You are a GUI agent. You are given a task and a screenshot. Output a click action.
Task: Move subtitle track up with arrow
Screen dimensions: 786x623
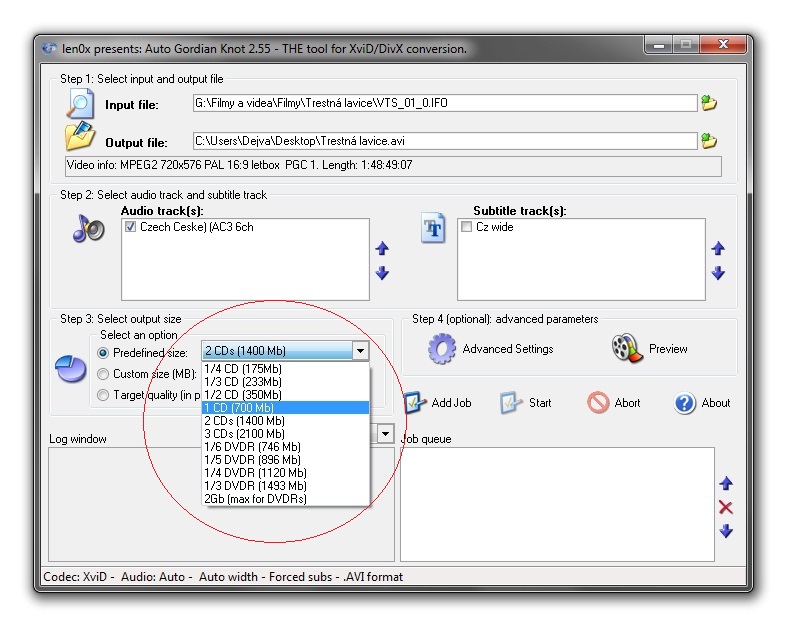coord(718,248)
